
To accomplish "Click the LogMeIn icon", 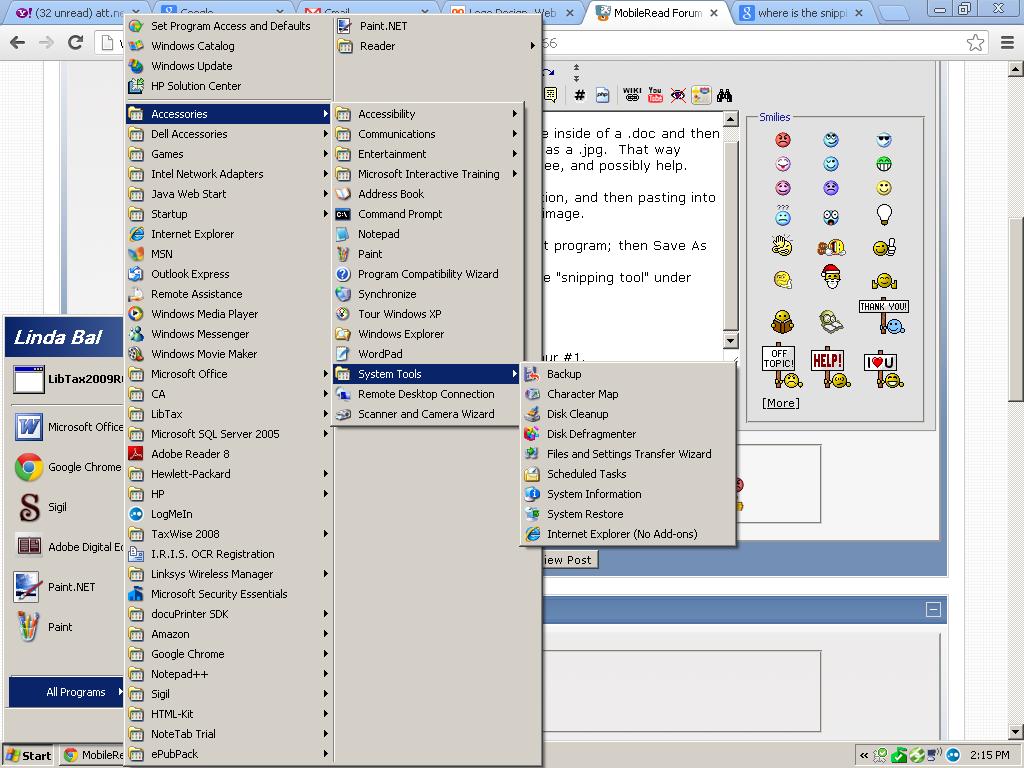I will (136, 514).
